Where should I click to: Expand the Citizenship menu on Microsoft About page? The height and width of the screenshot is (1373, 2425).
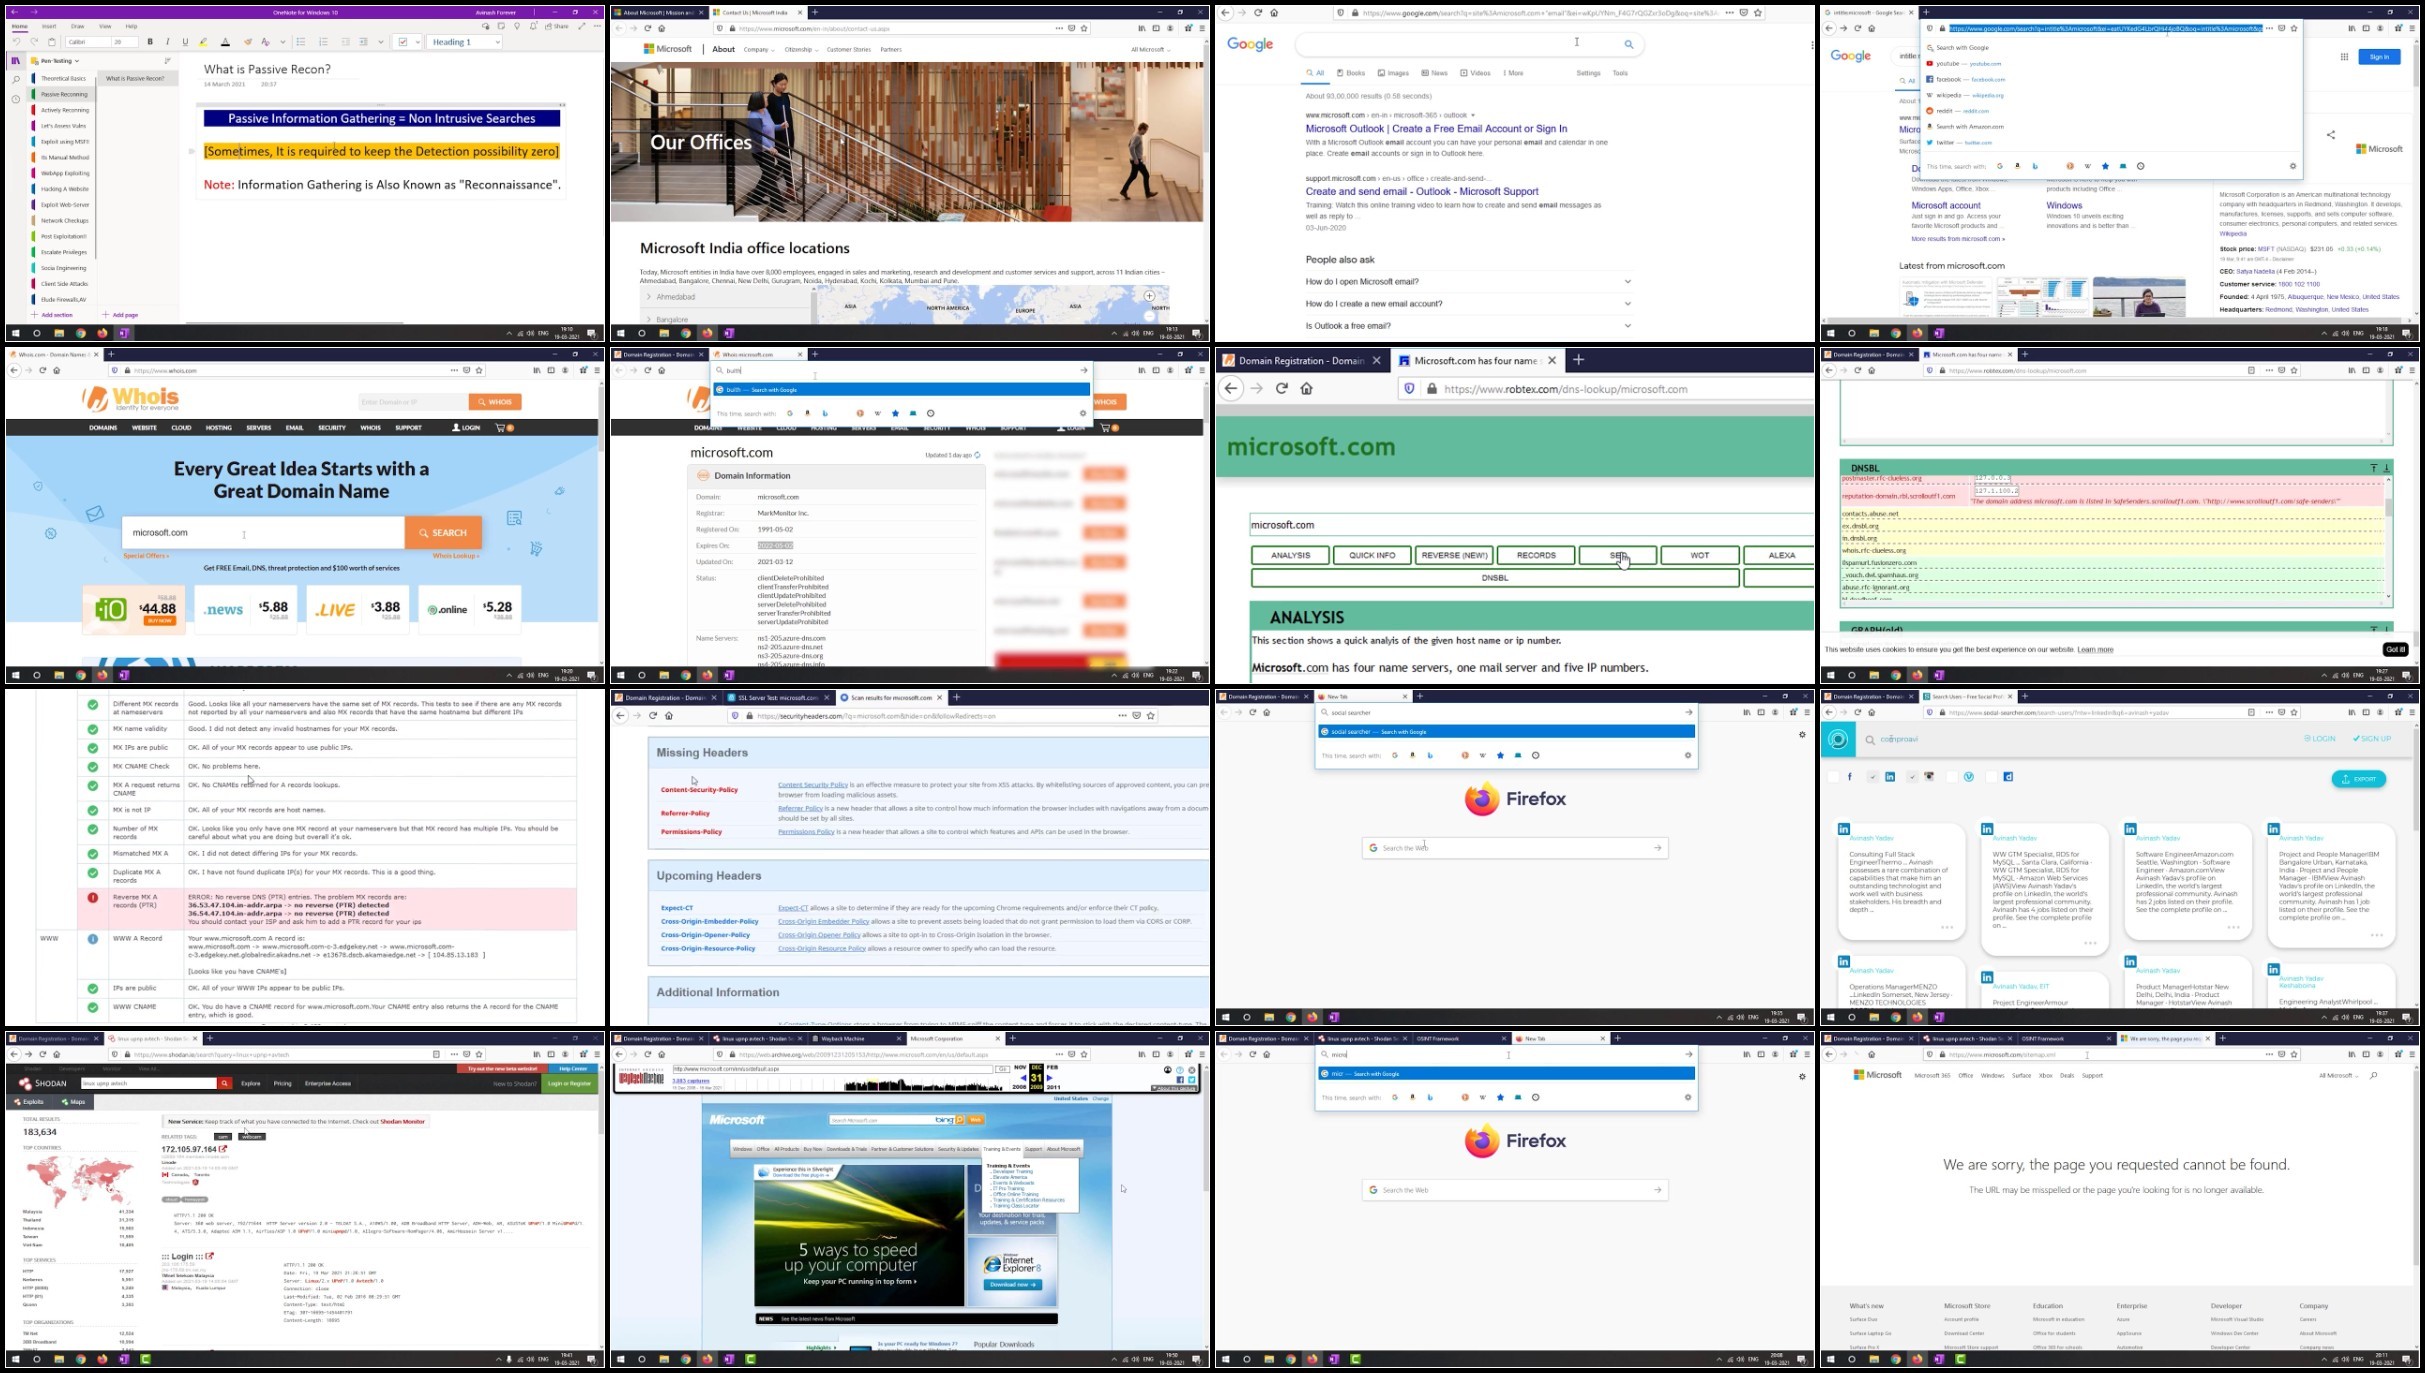click(x=800, y=50)
